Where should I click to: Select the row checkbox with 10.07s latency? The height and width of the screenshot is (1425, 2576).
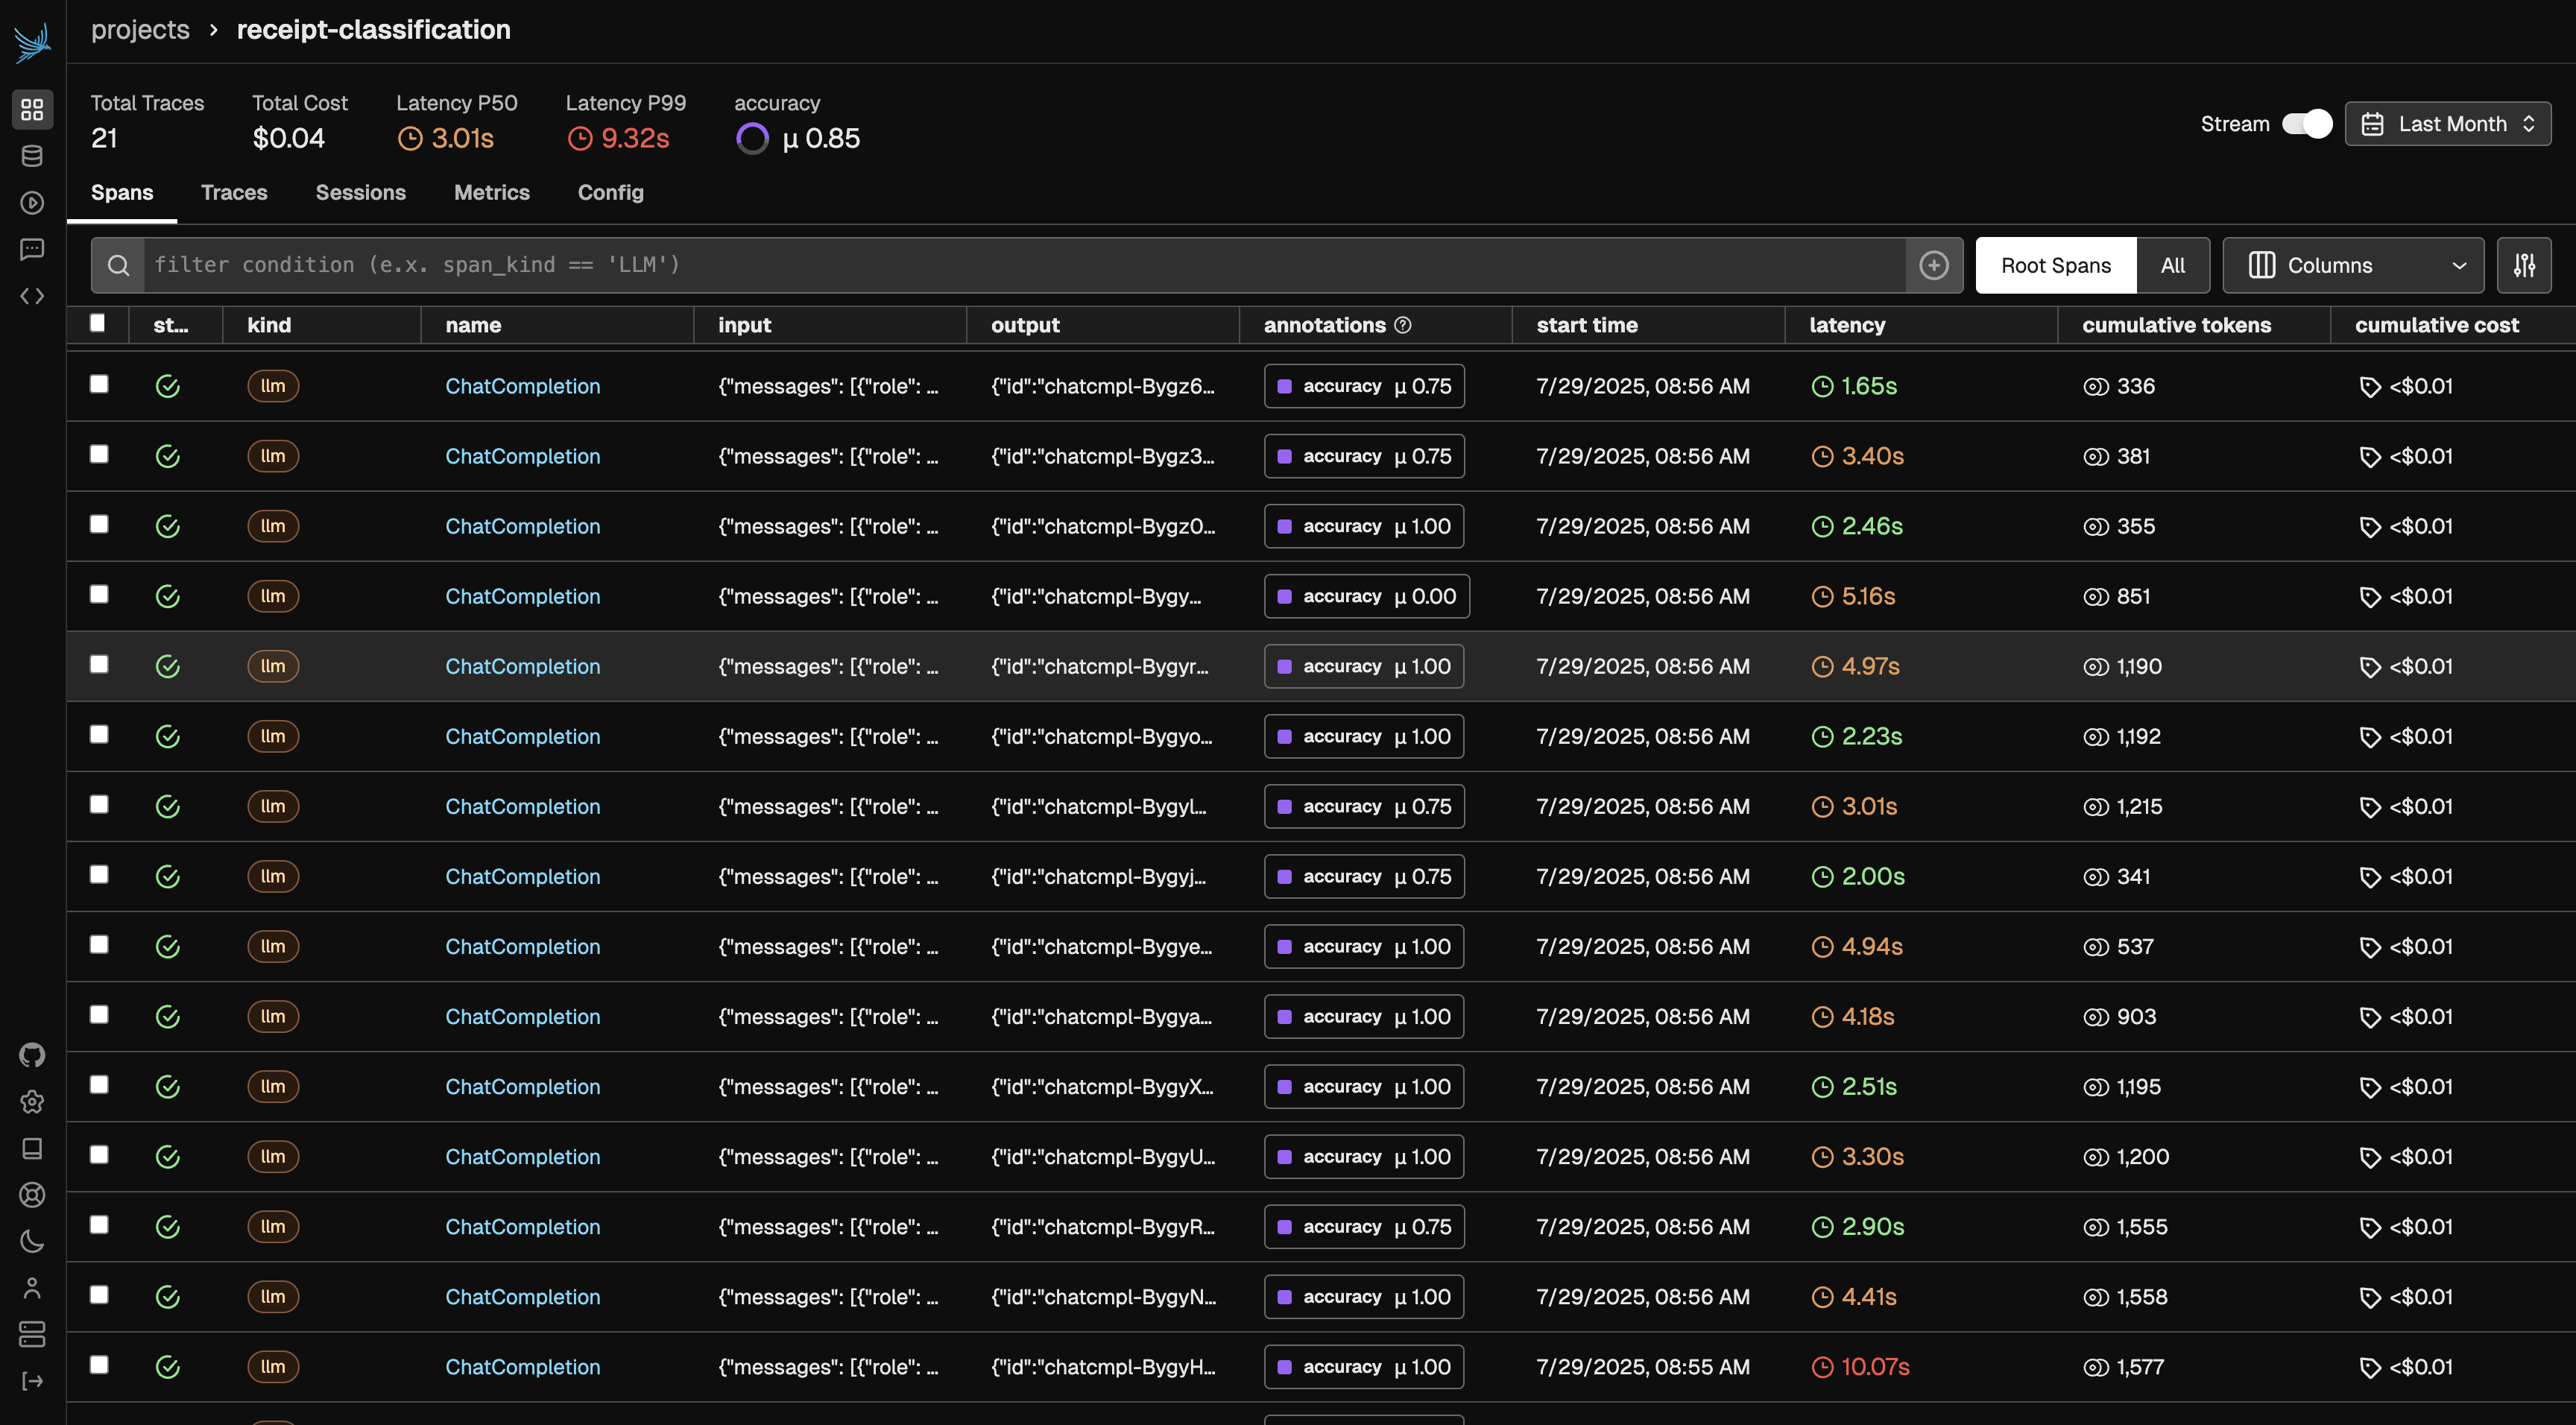coord(99,1365)
